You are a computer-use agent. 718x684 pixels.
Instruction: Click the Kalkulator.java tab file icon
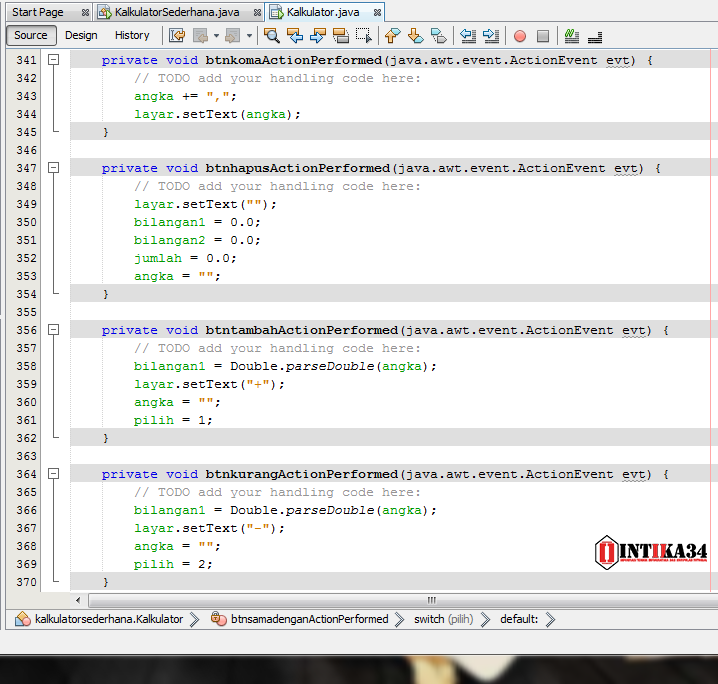click(x=277, y=12)
